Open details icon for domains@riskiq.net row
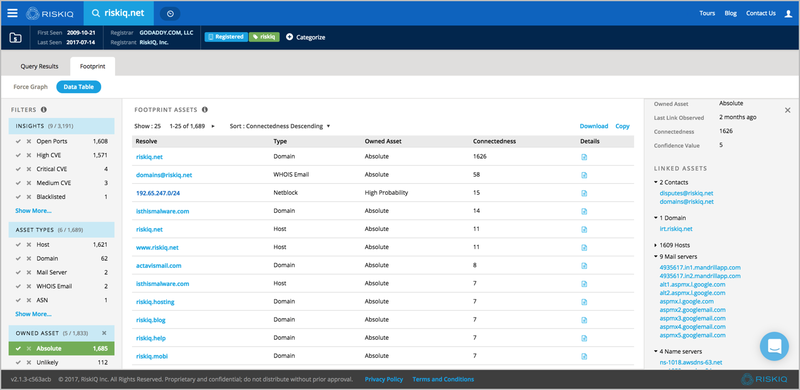Screen dimensions: 800x390 pyautogui.click(x=584, y=175)
